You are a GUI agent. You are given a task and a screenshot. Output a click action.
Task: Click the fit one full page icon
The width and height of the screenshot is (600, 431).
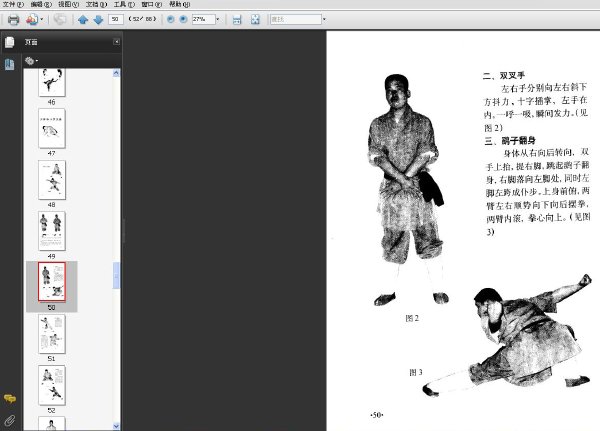coord(255,20)
